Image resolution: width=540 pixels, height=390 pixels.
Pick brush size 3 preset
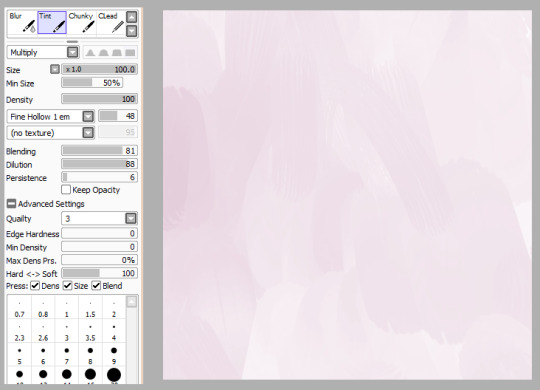67,331
